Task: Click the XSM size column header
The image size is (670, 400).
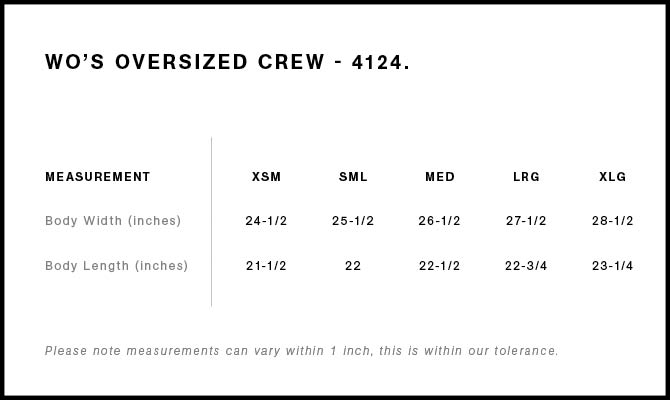Action: (266, 177)
